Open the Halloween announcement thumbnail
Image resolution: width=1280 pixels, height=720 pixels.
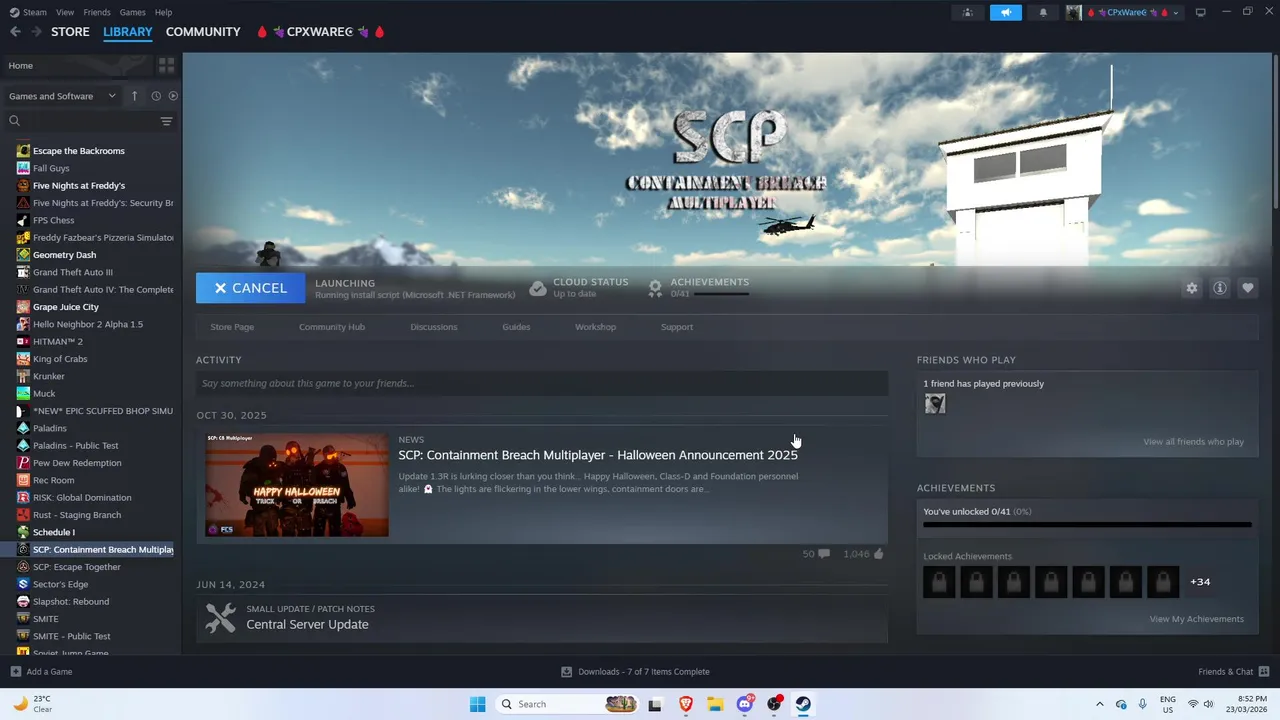(297, 484)
